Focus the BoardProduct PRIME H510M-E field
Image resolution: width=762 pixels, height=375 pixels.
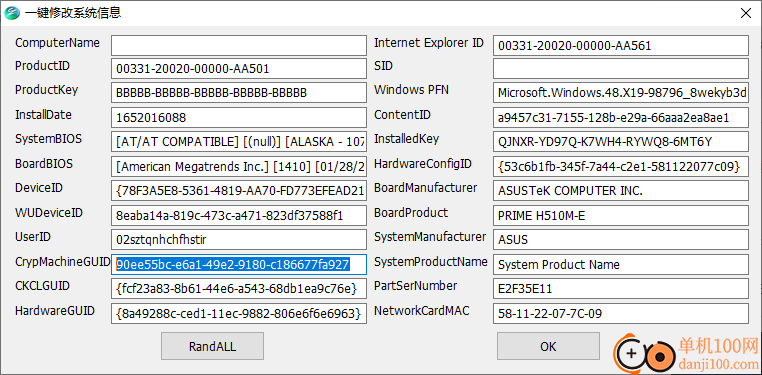coord(621,215)
